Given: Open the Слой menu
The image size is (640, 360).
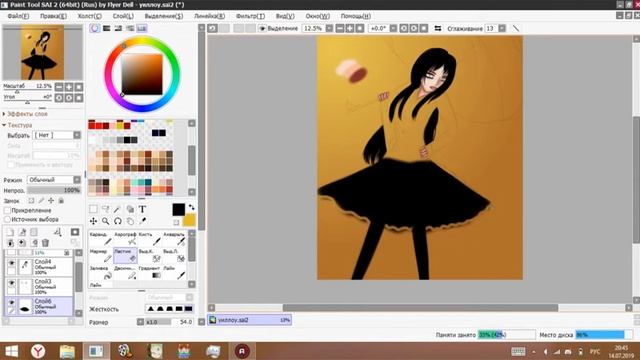Looking at the screenshot, I should tap(123, 16).
